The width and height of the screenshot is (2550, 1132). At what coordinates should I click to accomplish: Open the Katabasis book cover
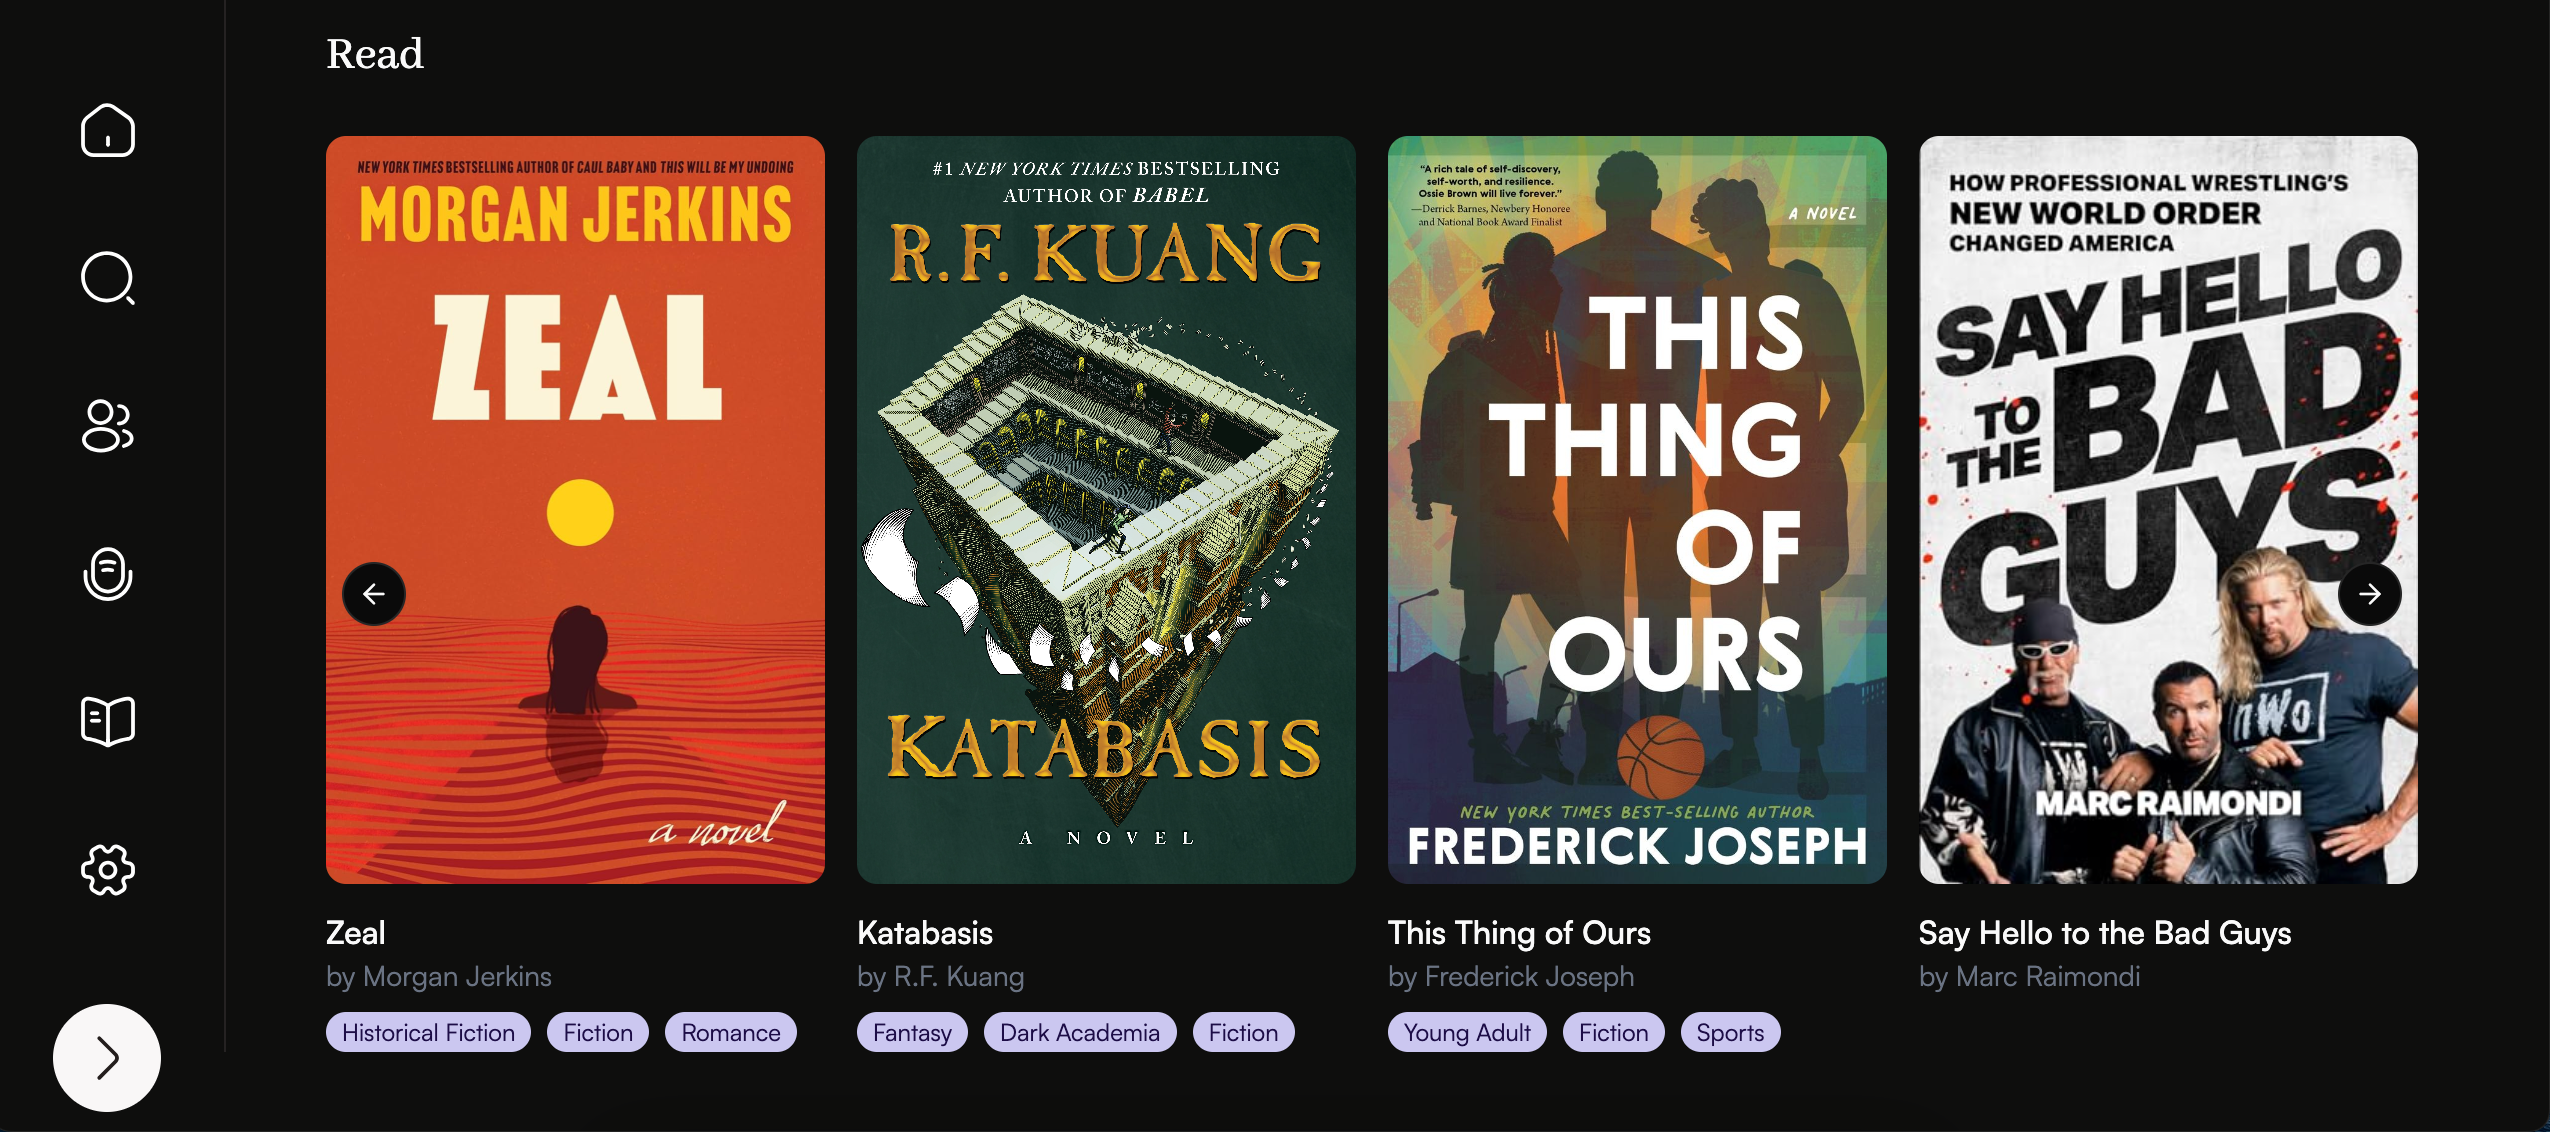click(x=1106, y=510)
